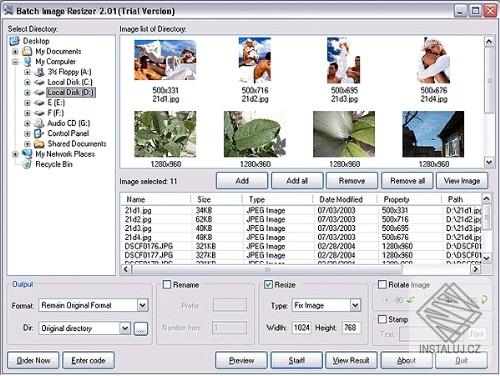Click the My Documents folder icon
The image size is (500, 376).
coord(27,51)
